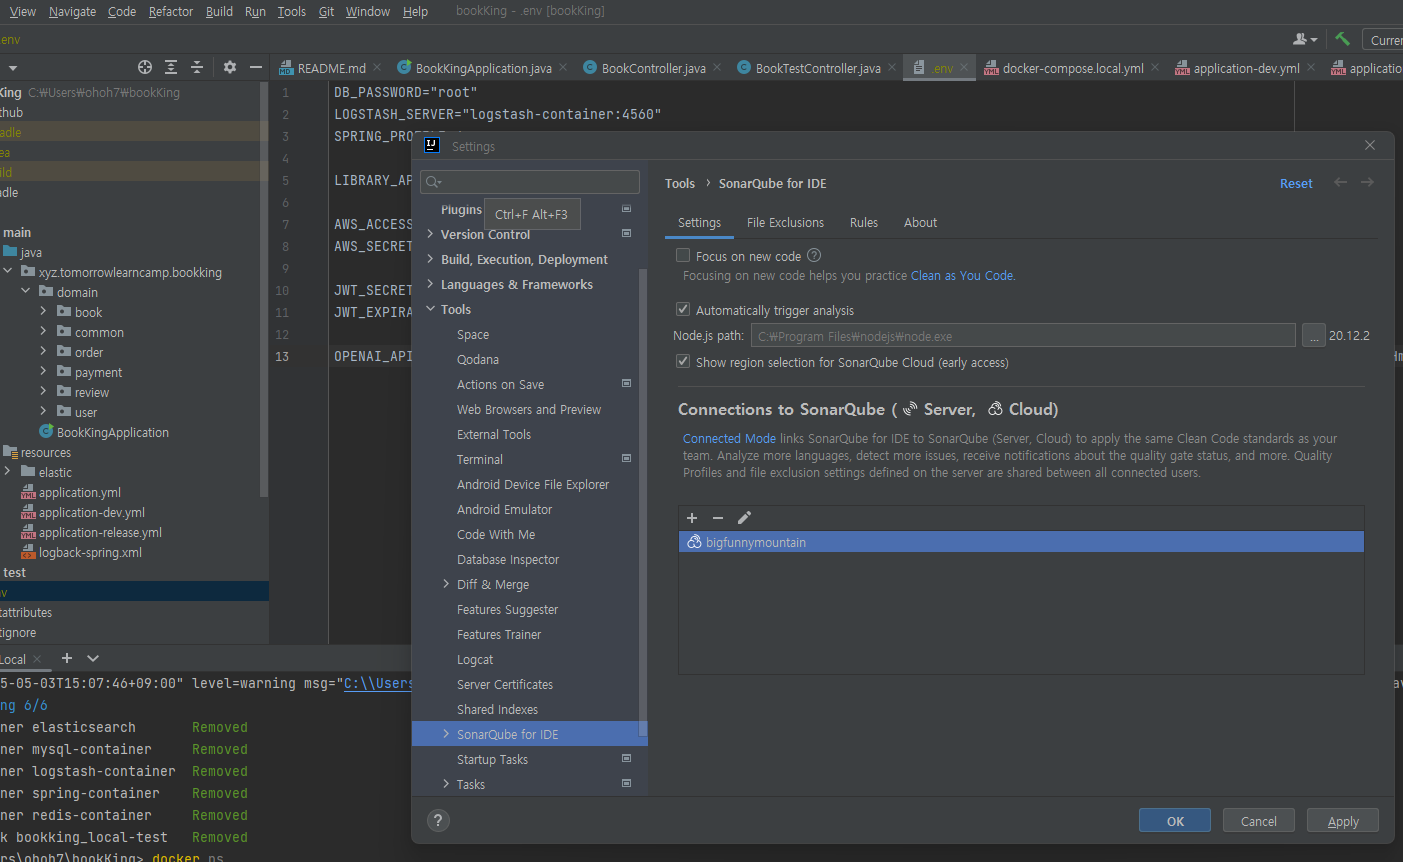Screen dimensions: 1403x862
Task: Go forward in Settings navigation
Action: coord(1367,183)
